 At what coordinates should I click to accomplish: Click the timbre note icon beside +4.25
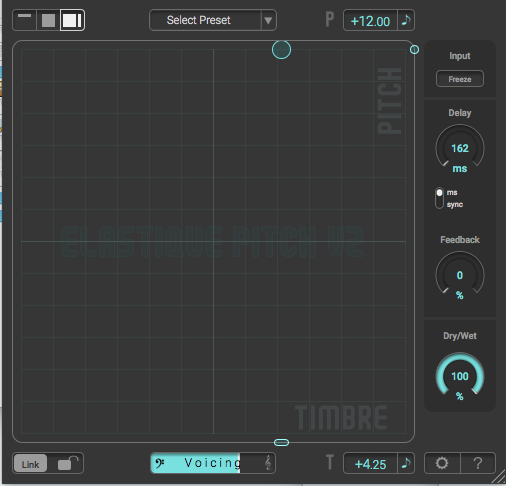[x=406, y=463]
